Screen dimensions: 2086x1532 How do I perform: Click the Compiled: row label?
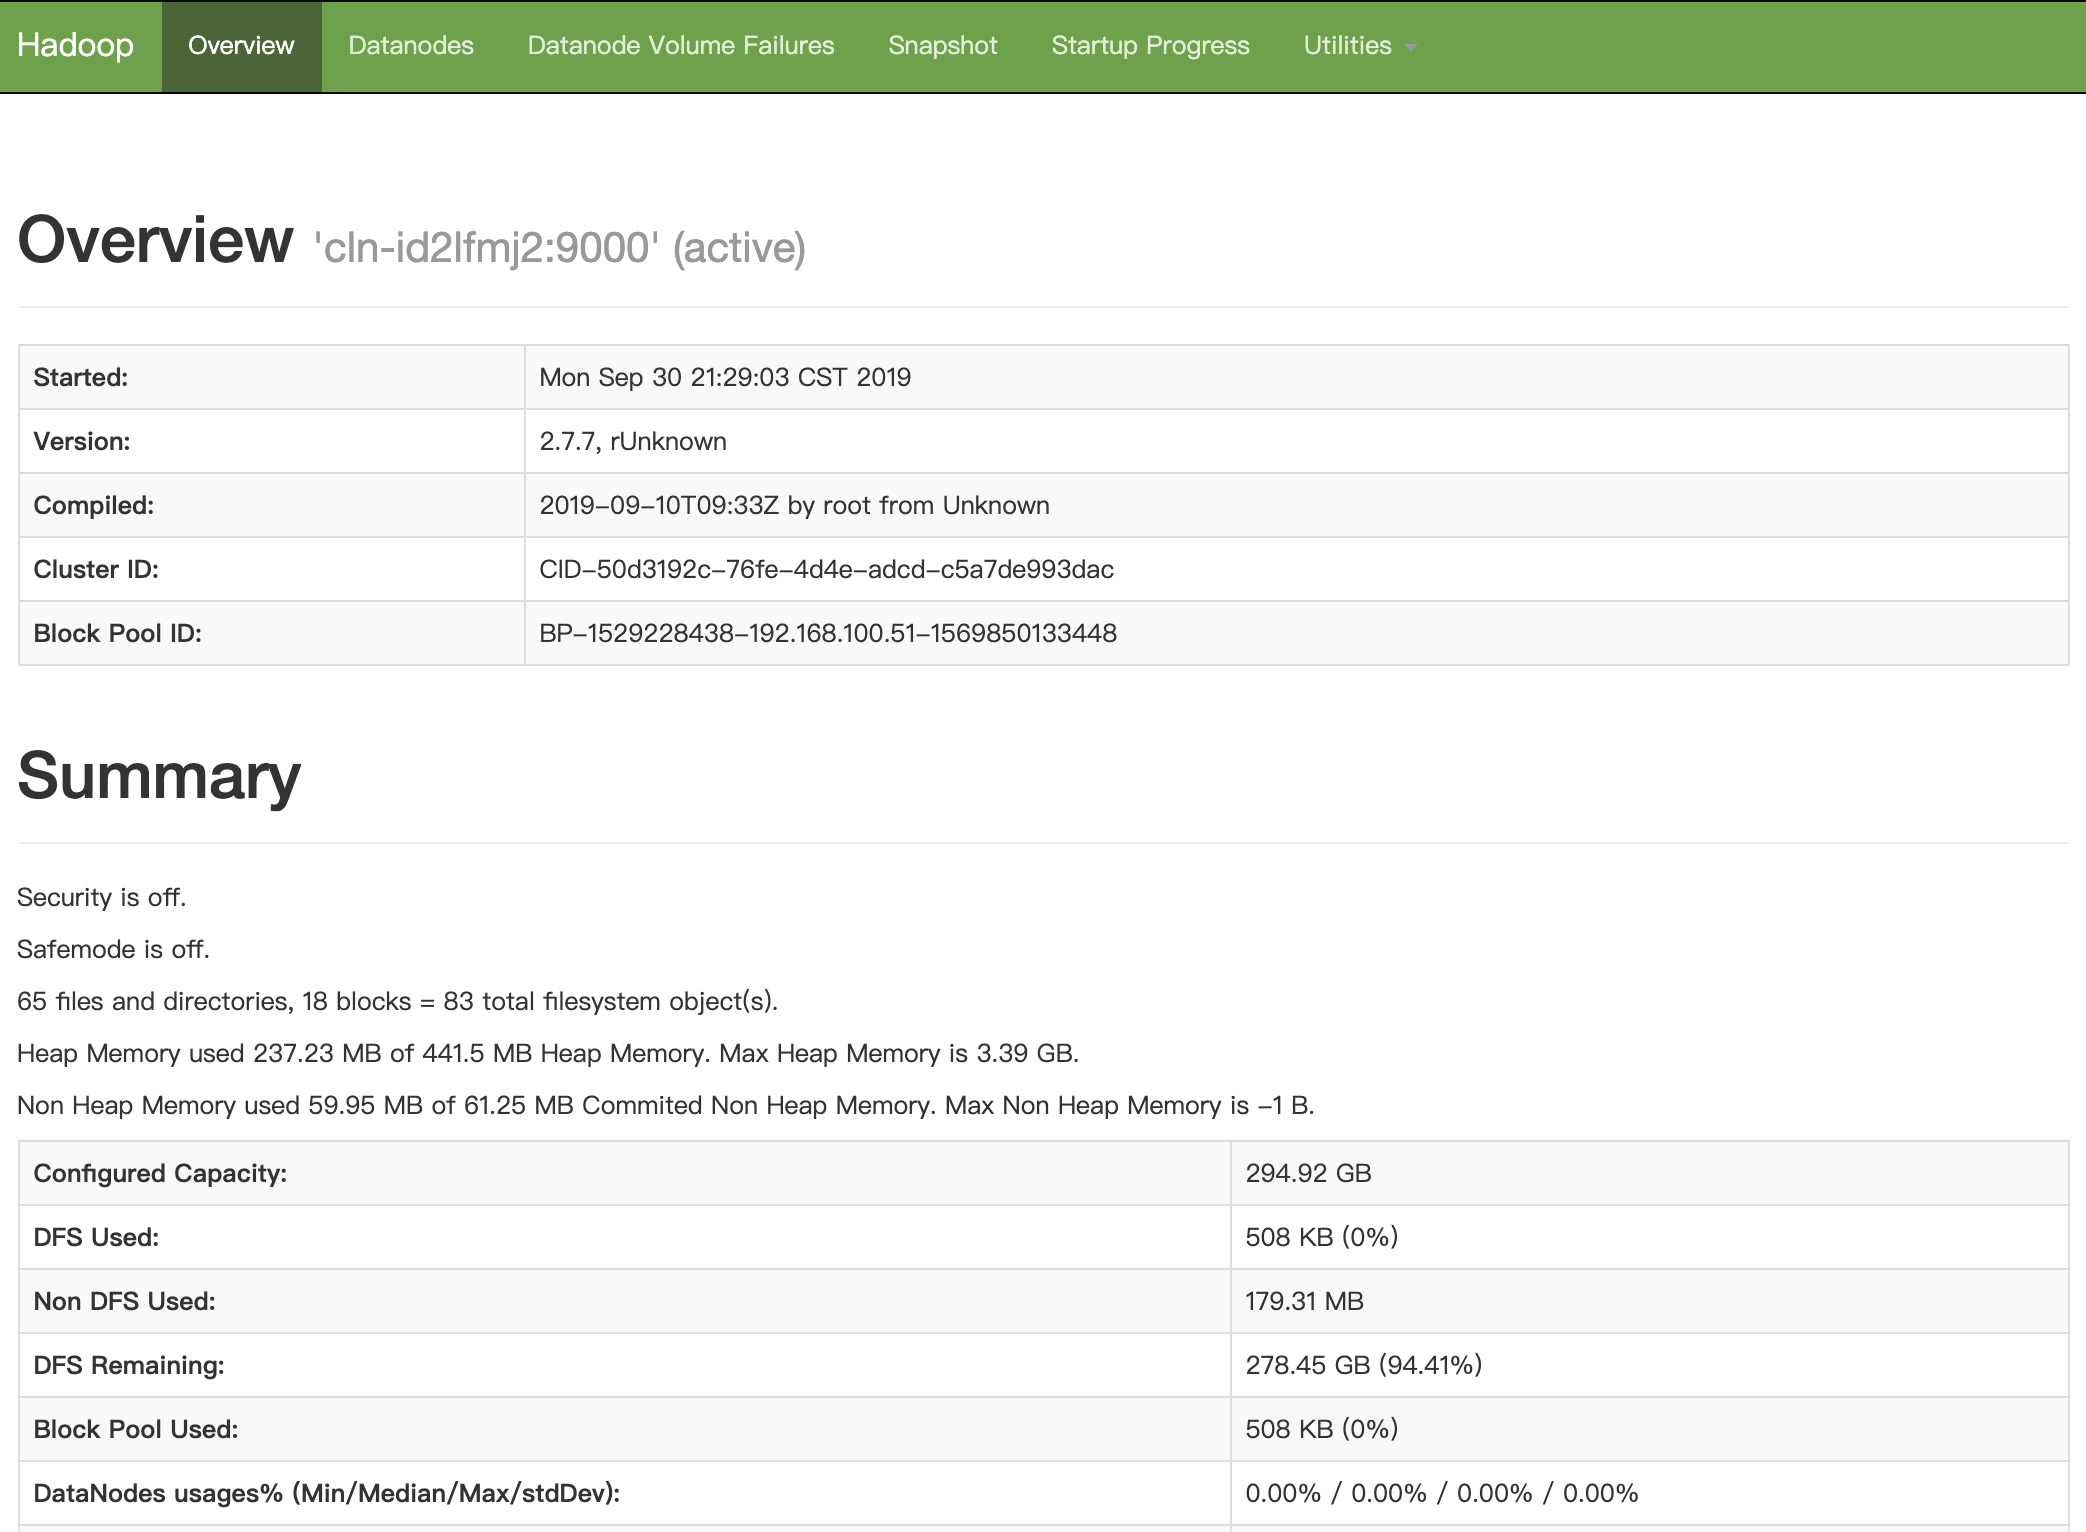point(94,505)
